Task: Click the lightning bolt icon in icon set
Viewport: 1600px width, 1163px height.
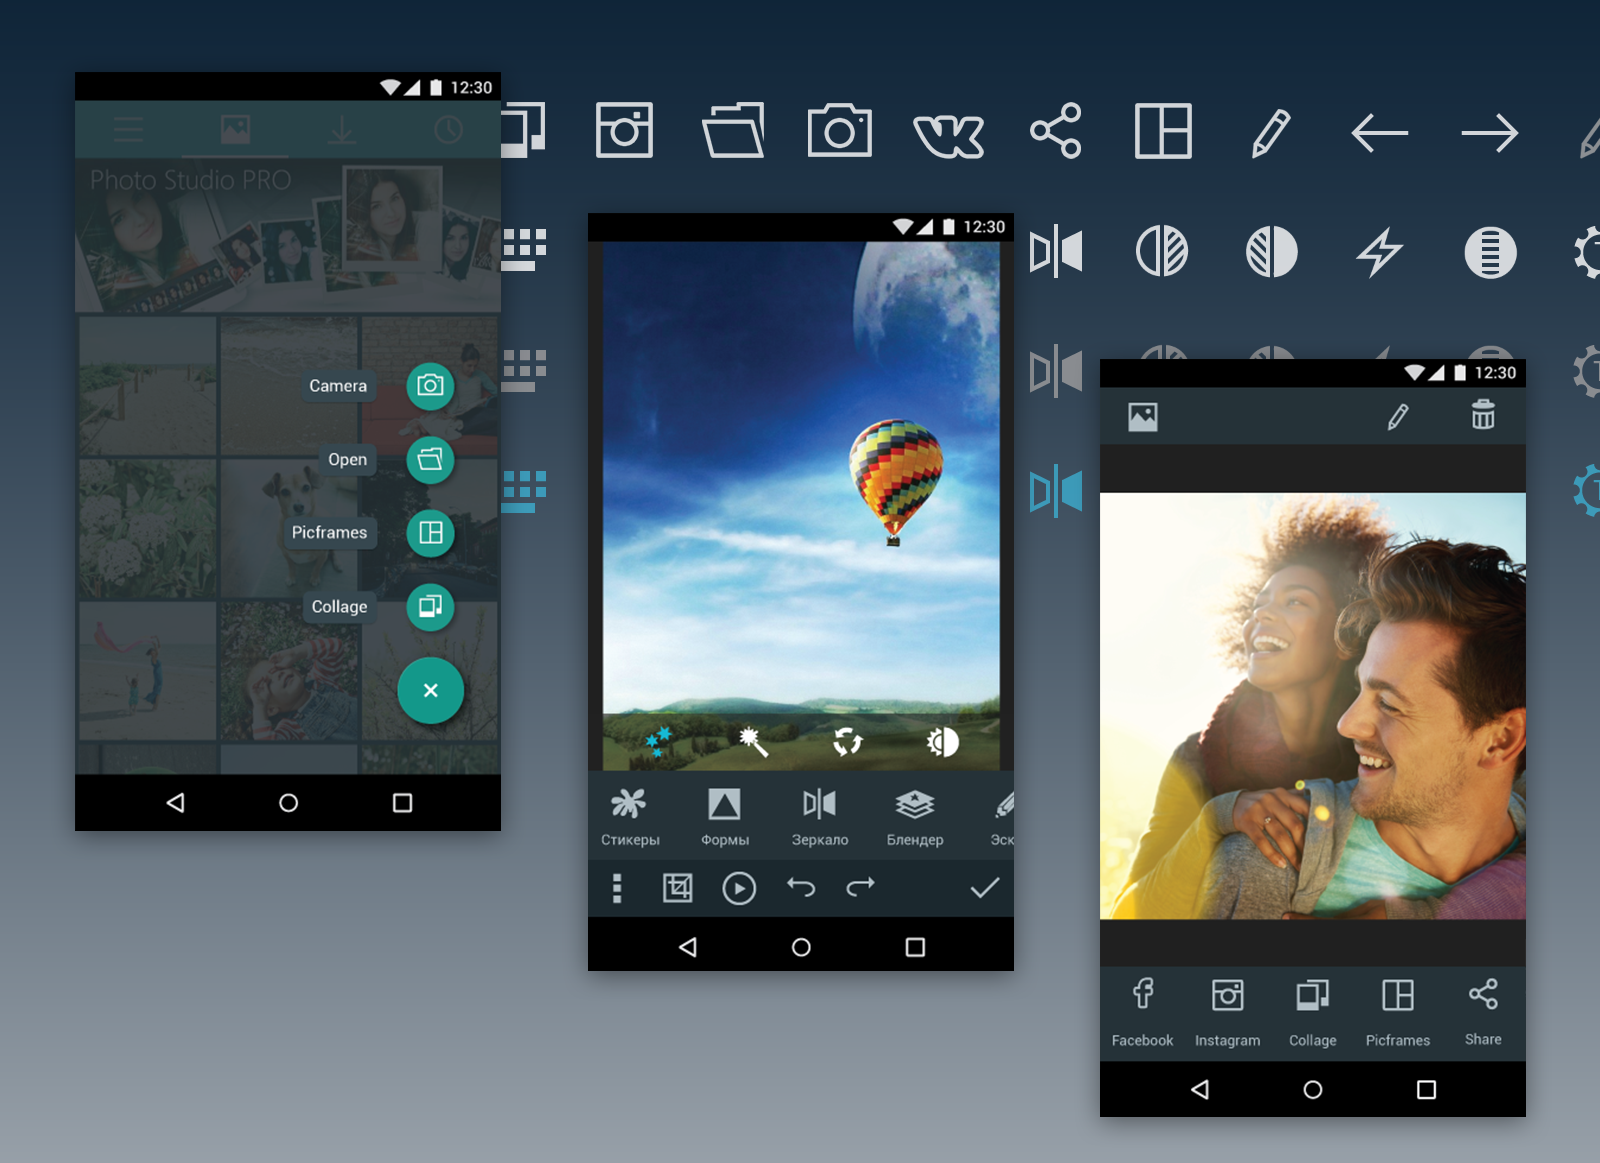Action: click(x=1379, y=252)
